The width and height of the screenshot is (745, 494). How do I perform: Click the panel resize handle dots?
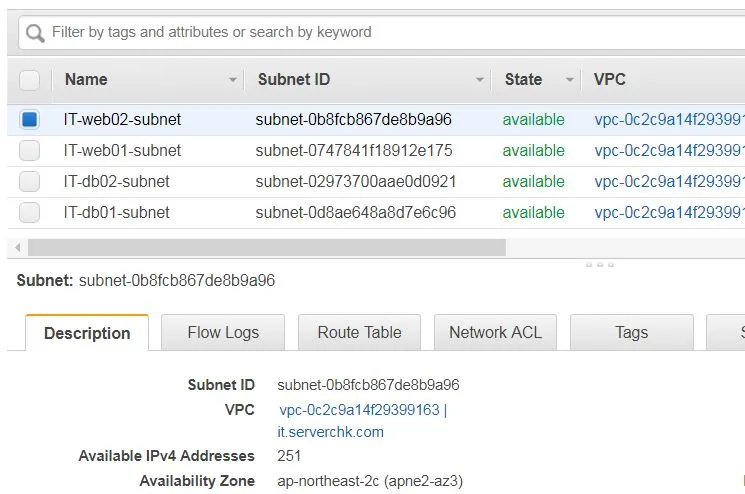(x=600, y=265)
